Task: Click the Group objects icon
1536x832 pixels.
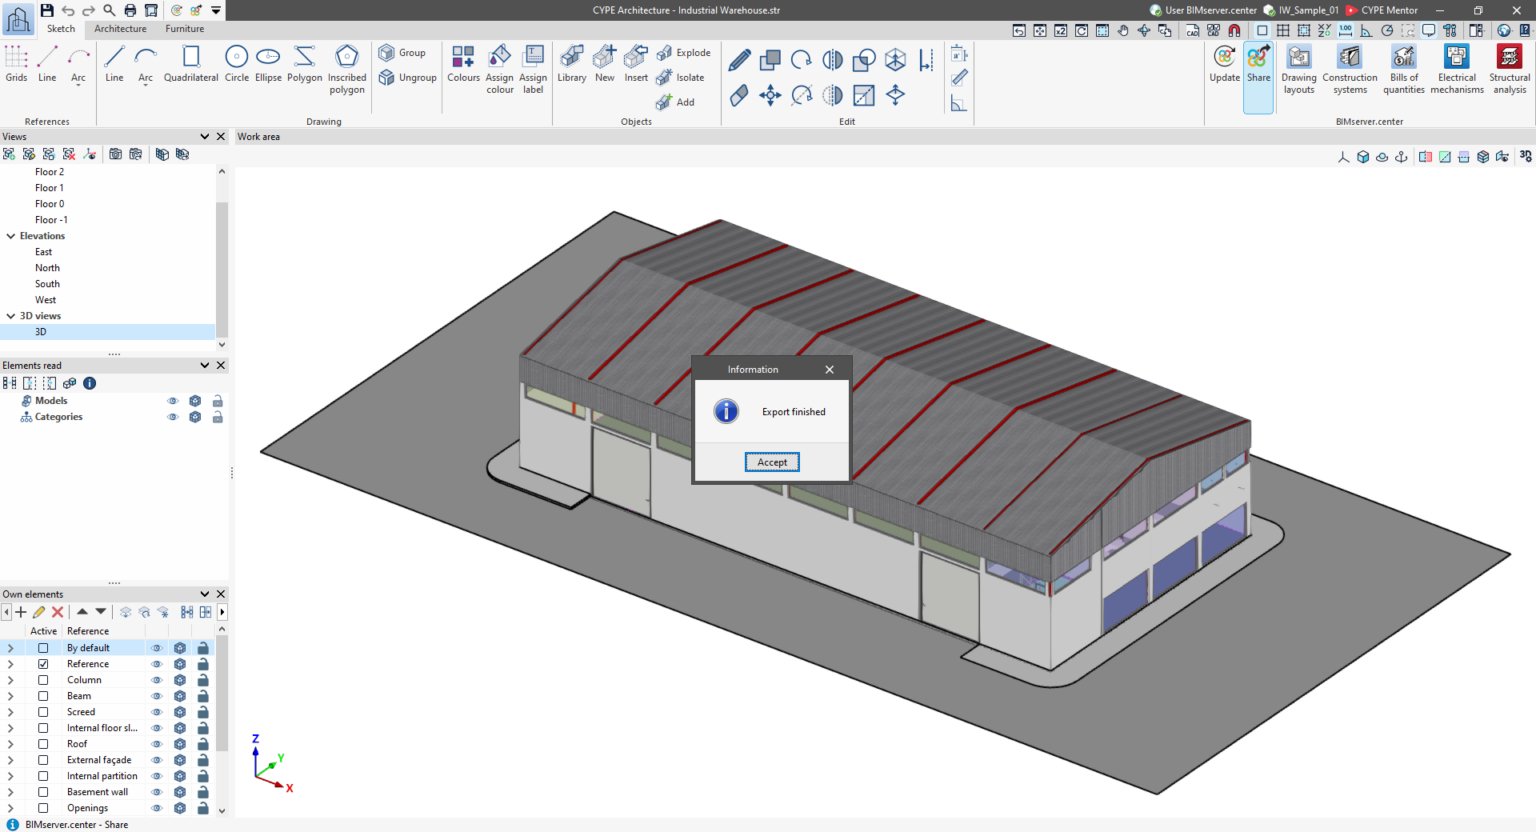Action: coord(401,53)
